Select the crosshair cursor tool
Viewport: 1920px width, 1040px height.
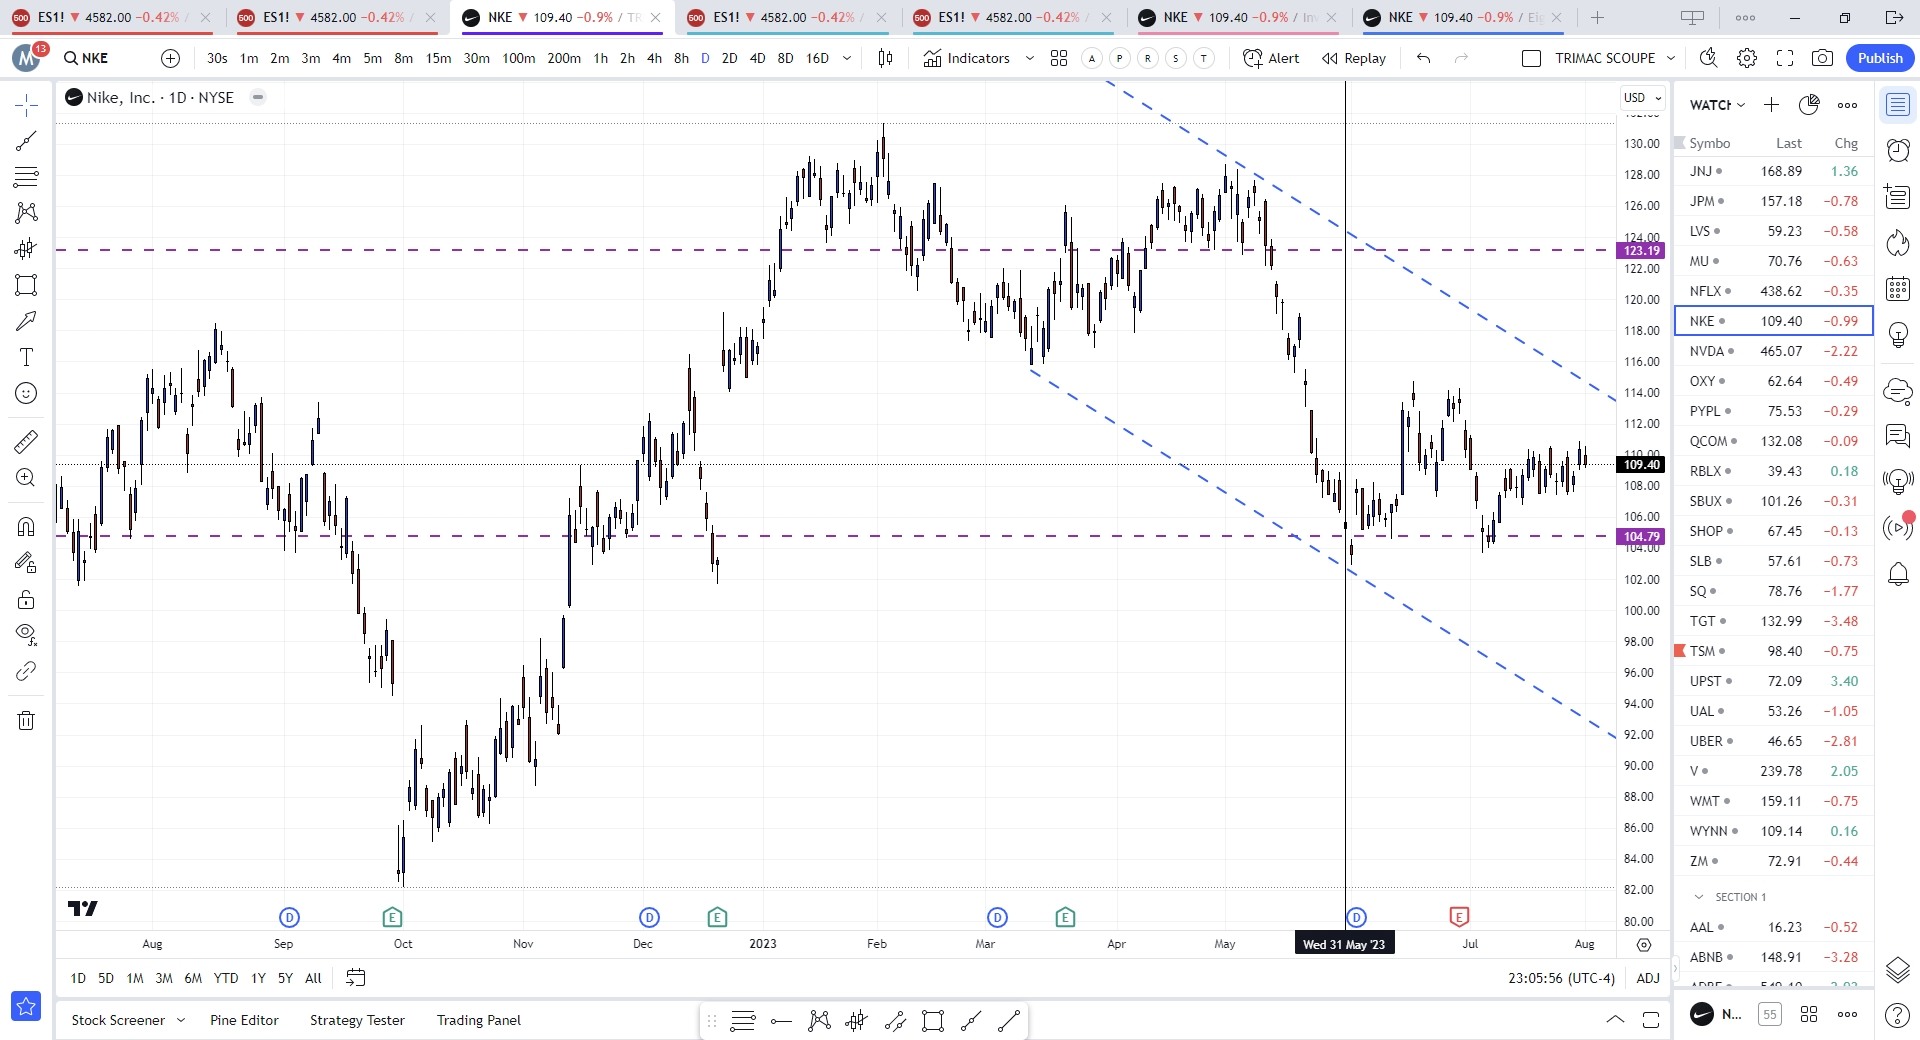[26, 105]
